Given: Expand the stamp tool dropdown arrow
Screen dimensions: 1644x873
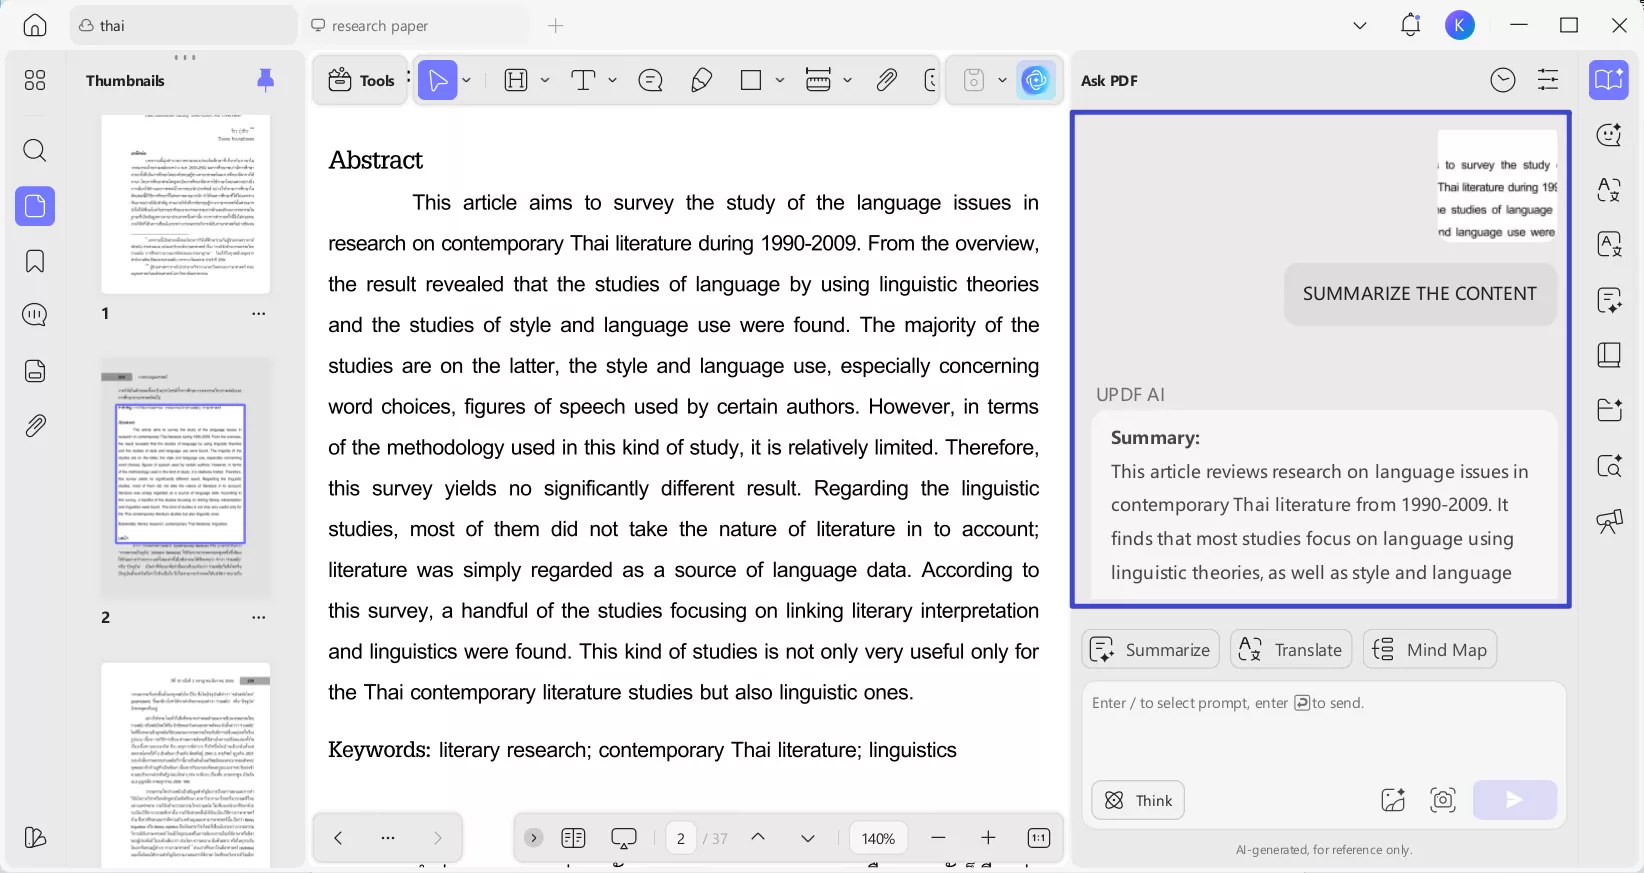Looking at the screenshot, I should click(x=847, y=80).
